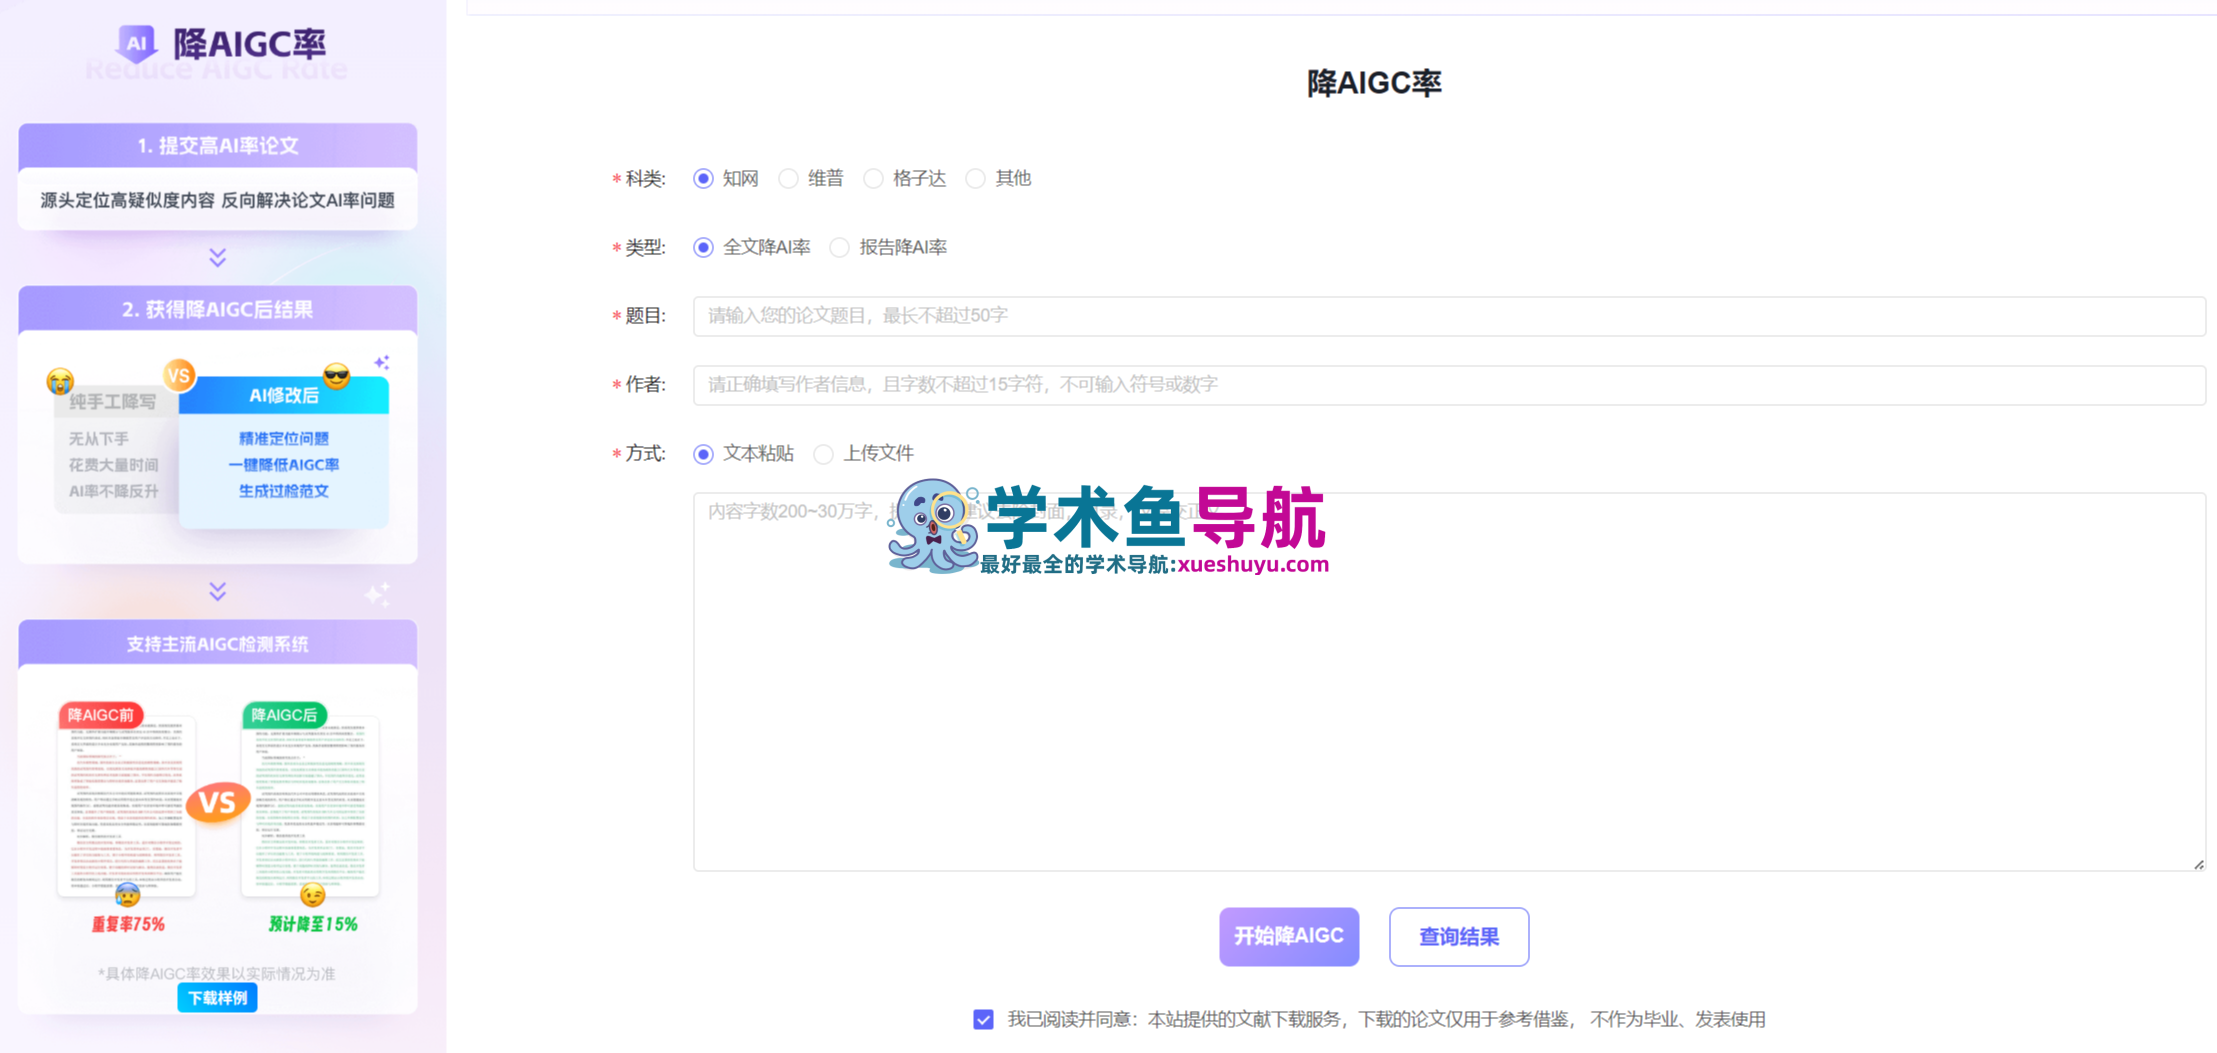Pick the 格子达 radio option
The height and width of the screenshot is (1053, 2217).
pyautogui.click(x=874, y=179)
